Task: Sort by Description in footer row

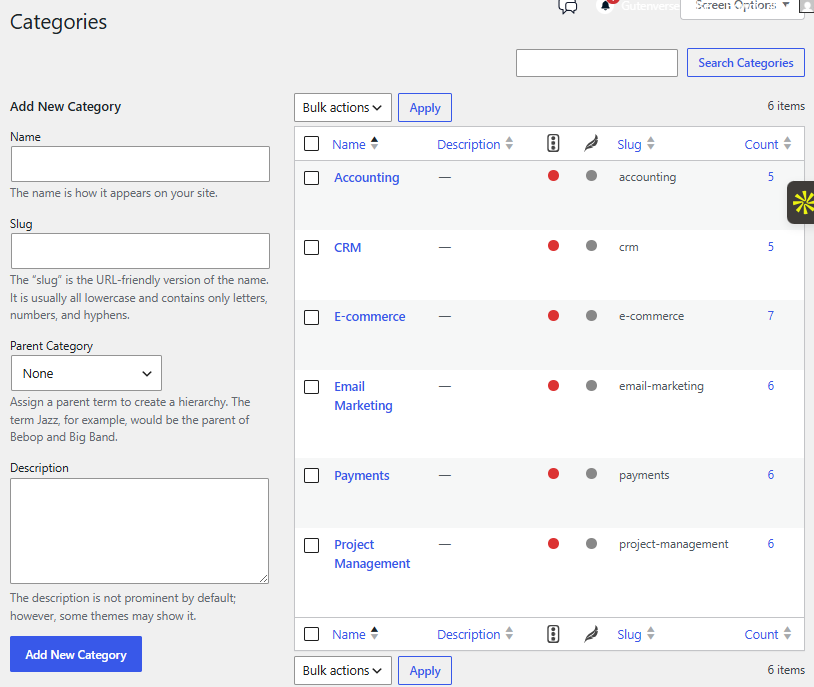Action: [475, 634]
